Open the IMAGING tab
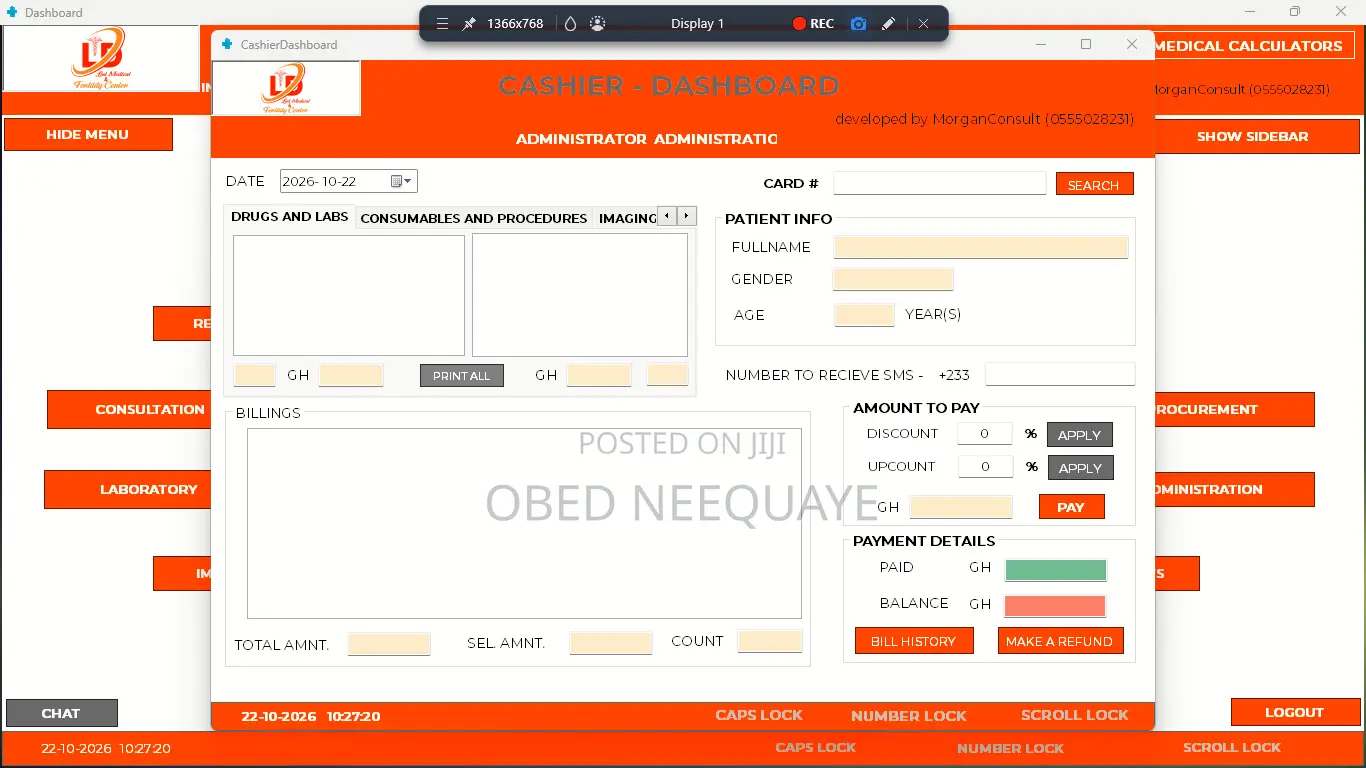This screenshot has width=1366, height=768. (627, 218)
